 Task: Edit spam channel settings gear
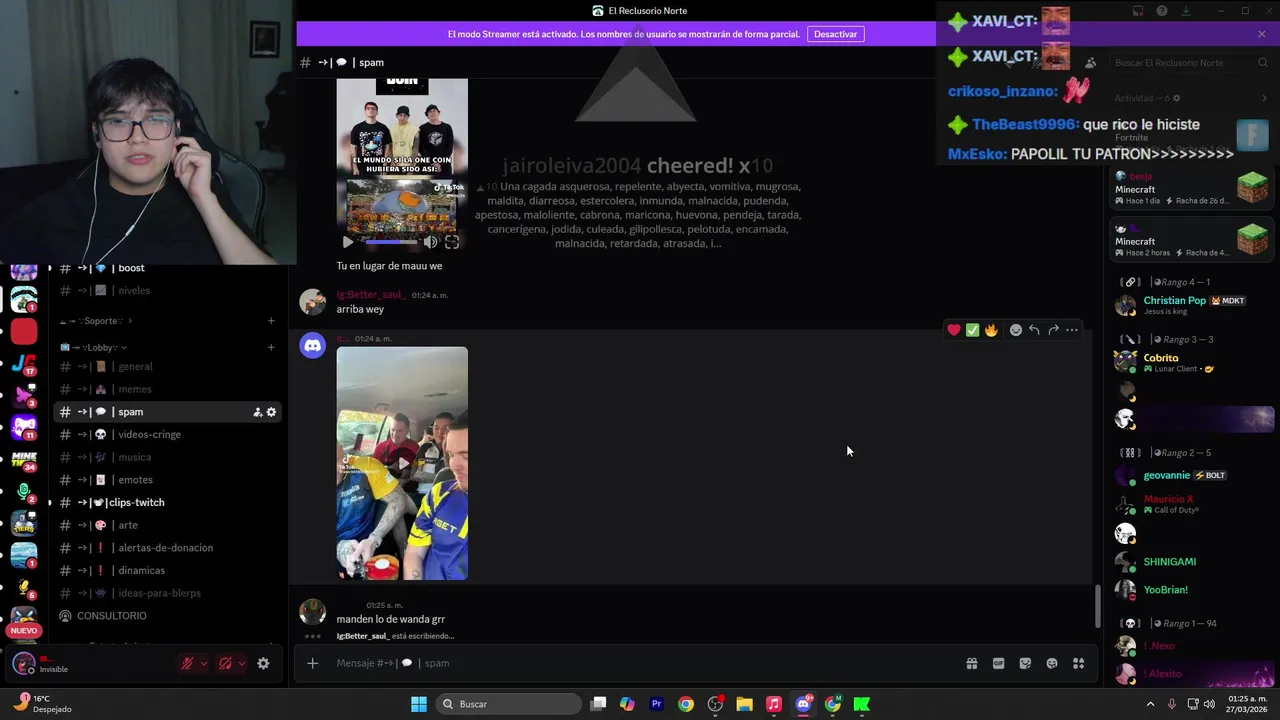click(x=271, y=412)
